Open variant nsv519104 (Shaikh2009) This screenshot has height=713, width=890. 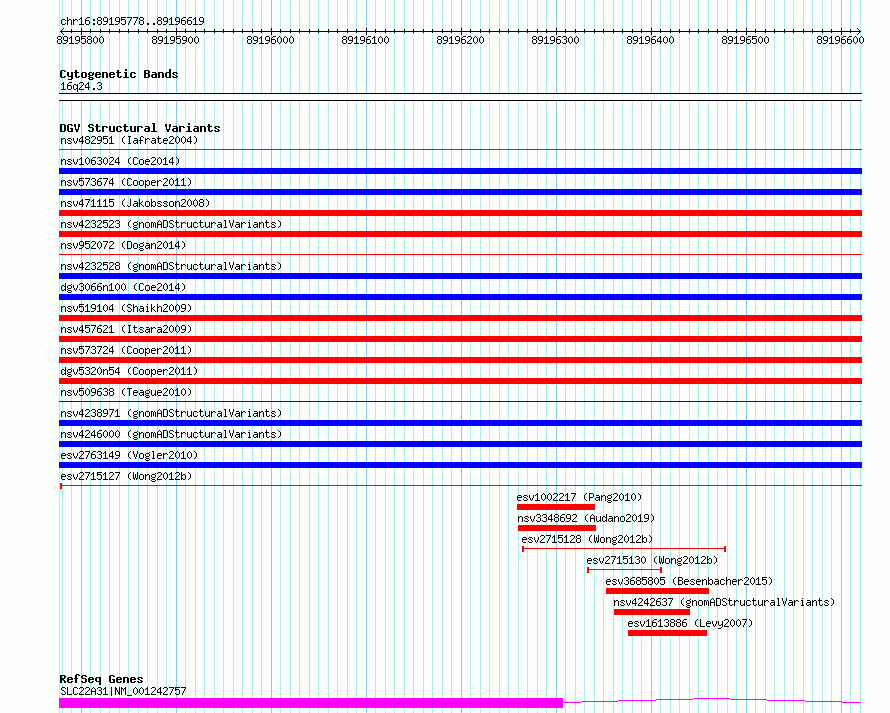click(x=126, y=308)
